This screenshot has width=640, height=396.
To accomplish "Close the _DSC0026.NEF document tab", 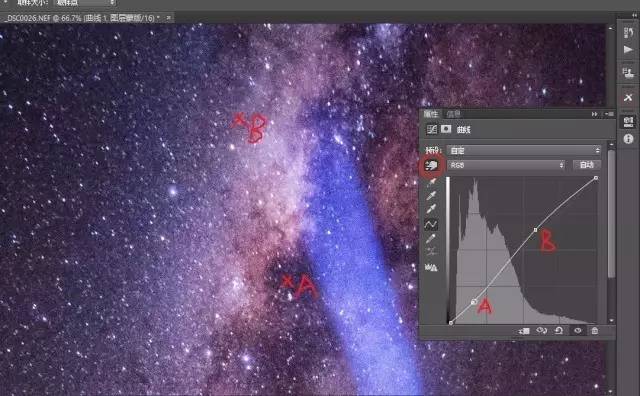I will (x=168, y=18).
